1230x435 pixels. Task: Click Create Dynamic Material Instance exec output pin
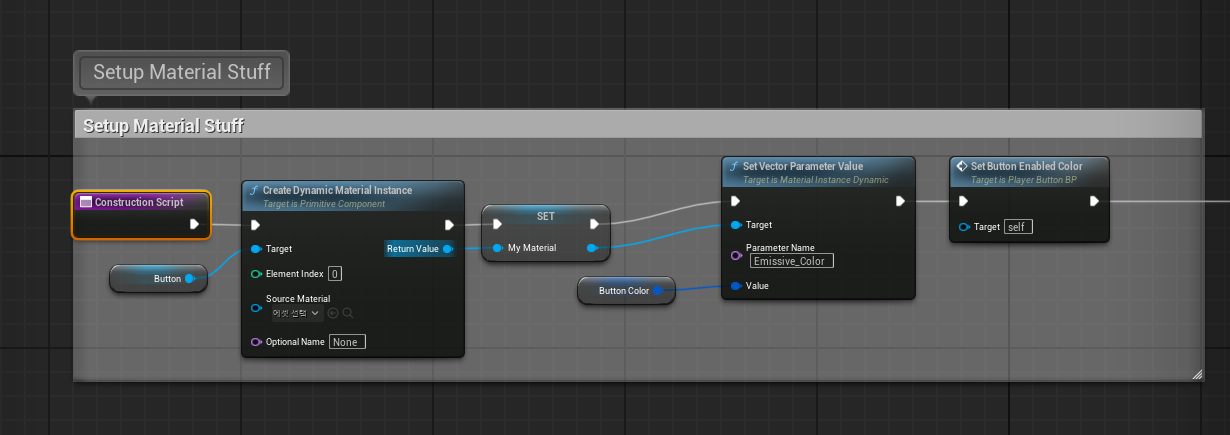449,225
